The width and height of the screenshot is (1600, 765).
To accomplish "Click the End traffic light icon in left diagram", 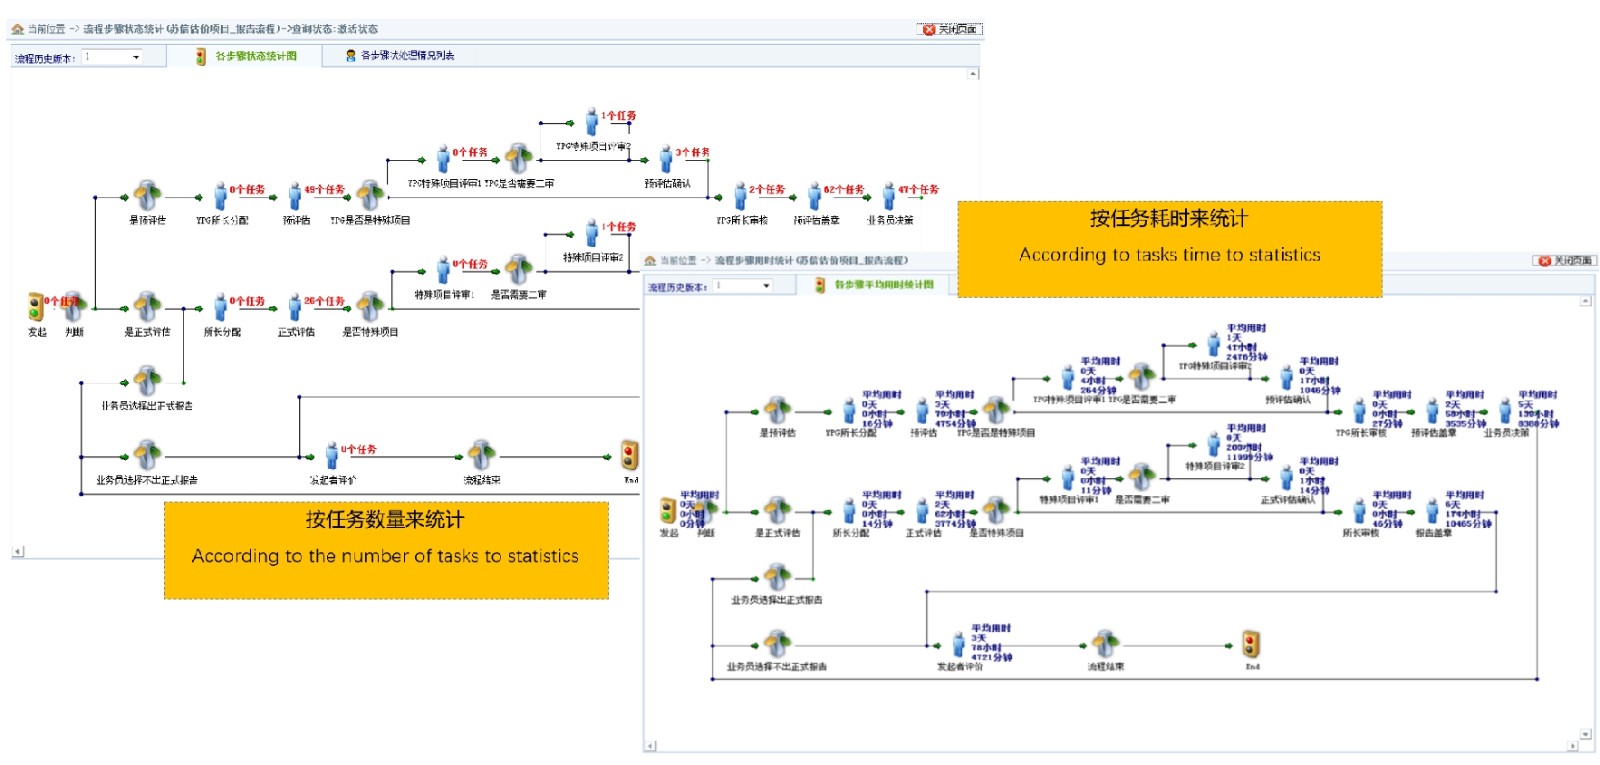I will [629, 455].
